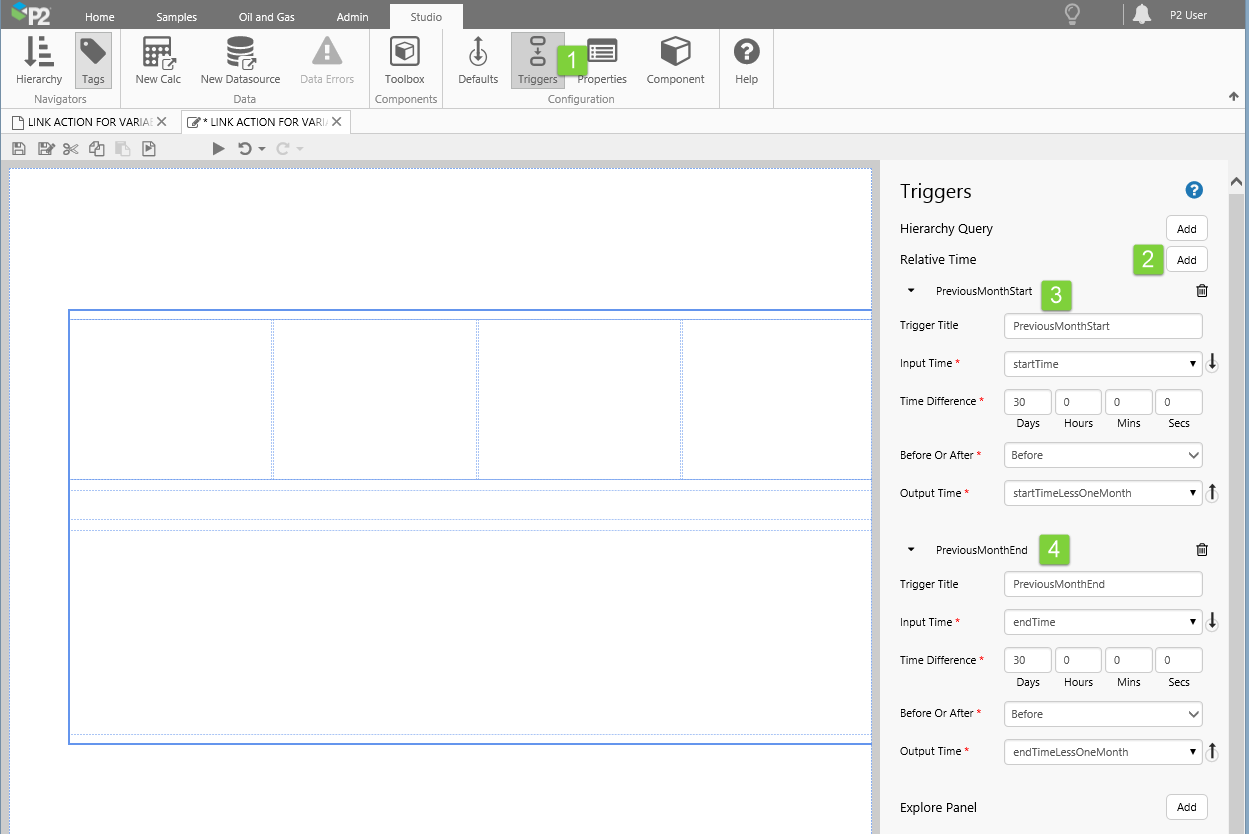Switch to the Oil and Gas tab
The height and width of the screenshot is (834, 1249).
click(265, 17)
